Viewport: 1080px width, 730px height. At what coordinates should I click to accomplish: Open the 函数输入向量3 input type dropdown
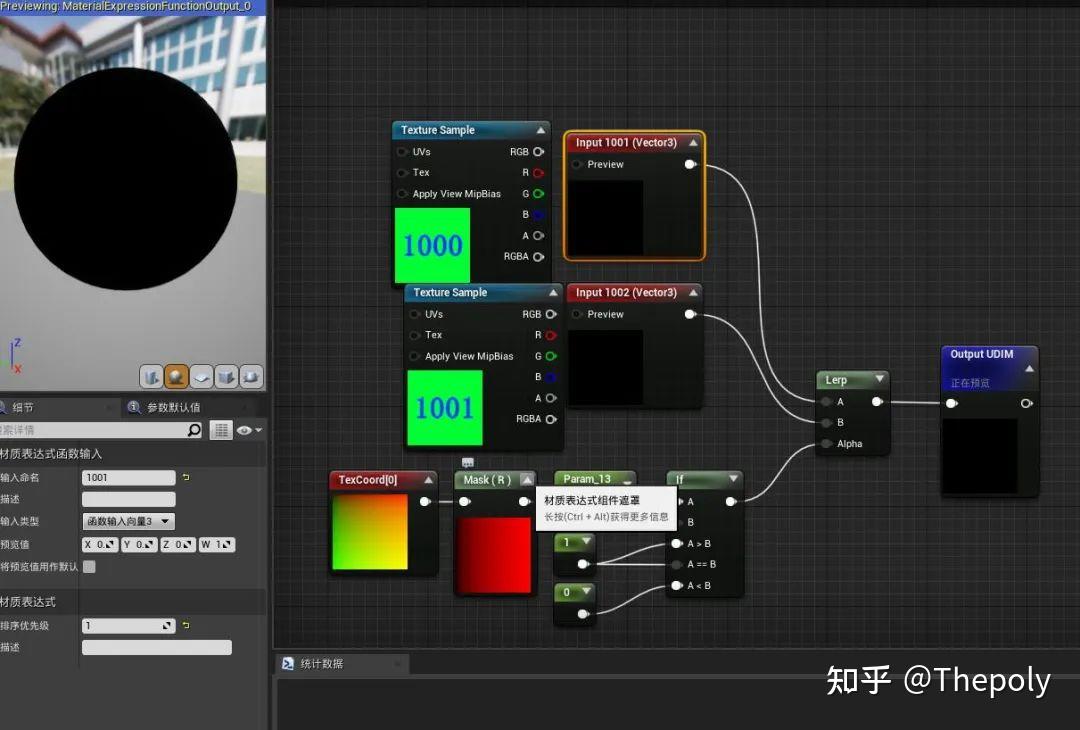click(130, 521)
